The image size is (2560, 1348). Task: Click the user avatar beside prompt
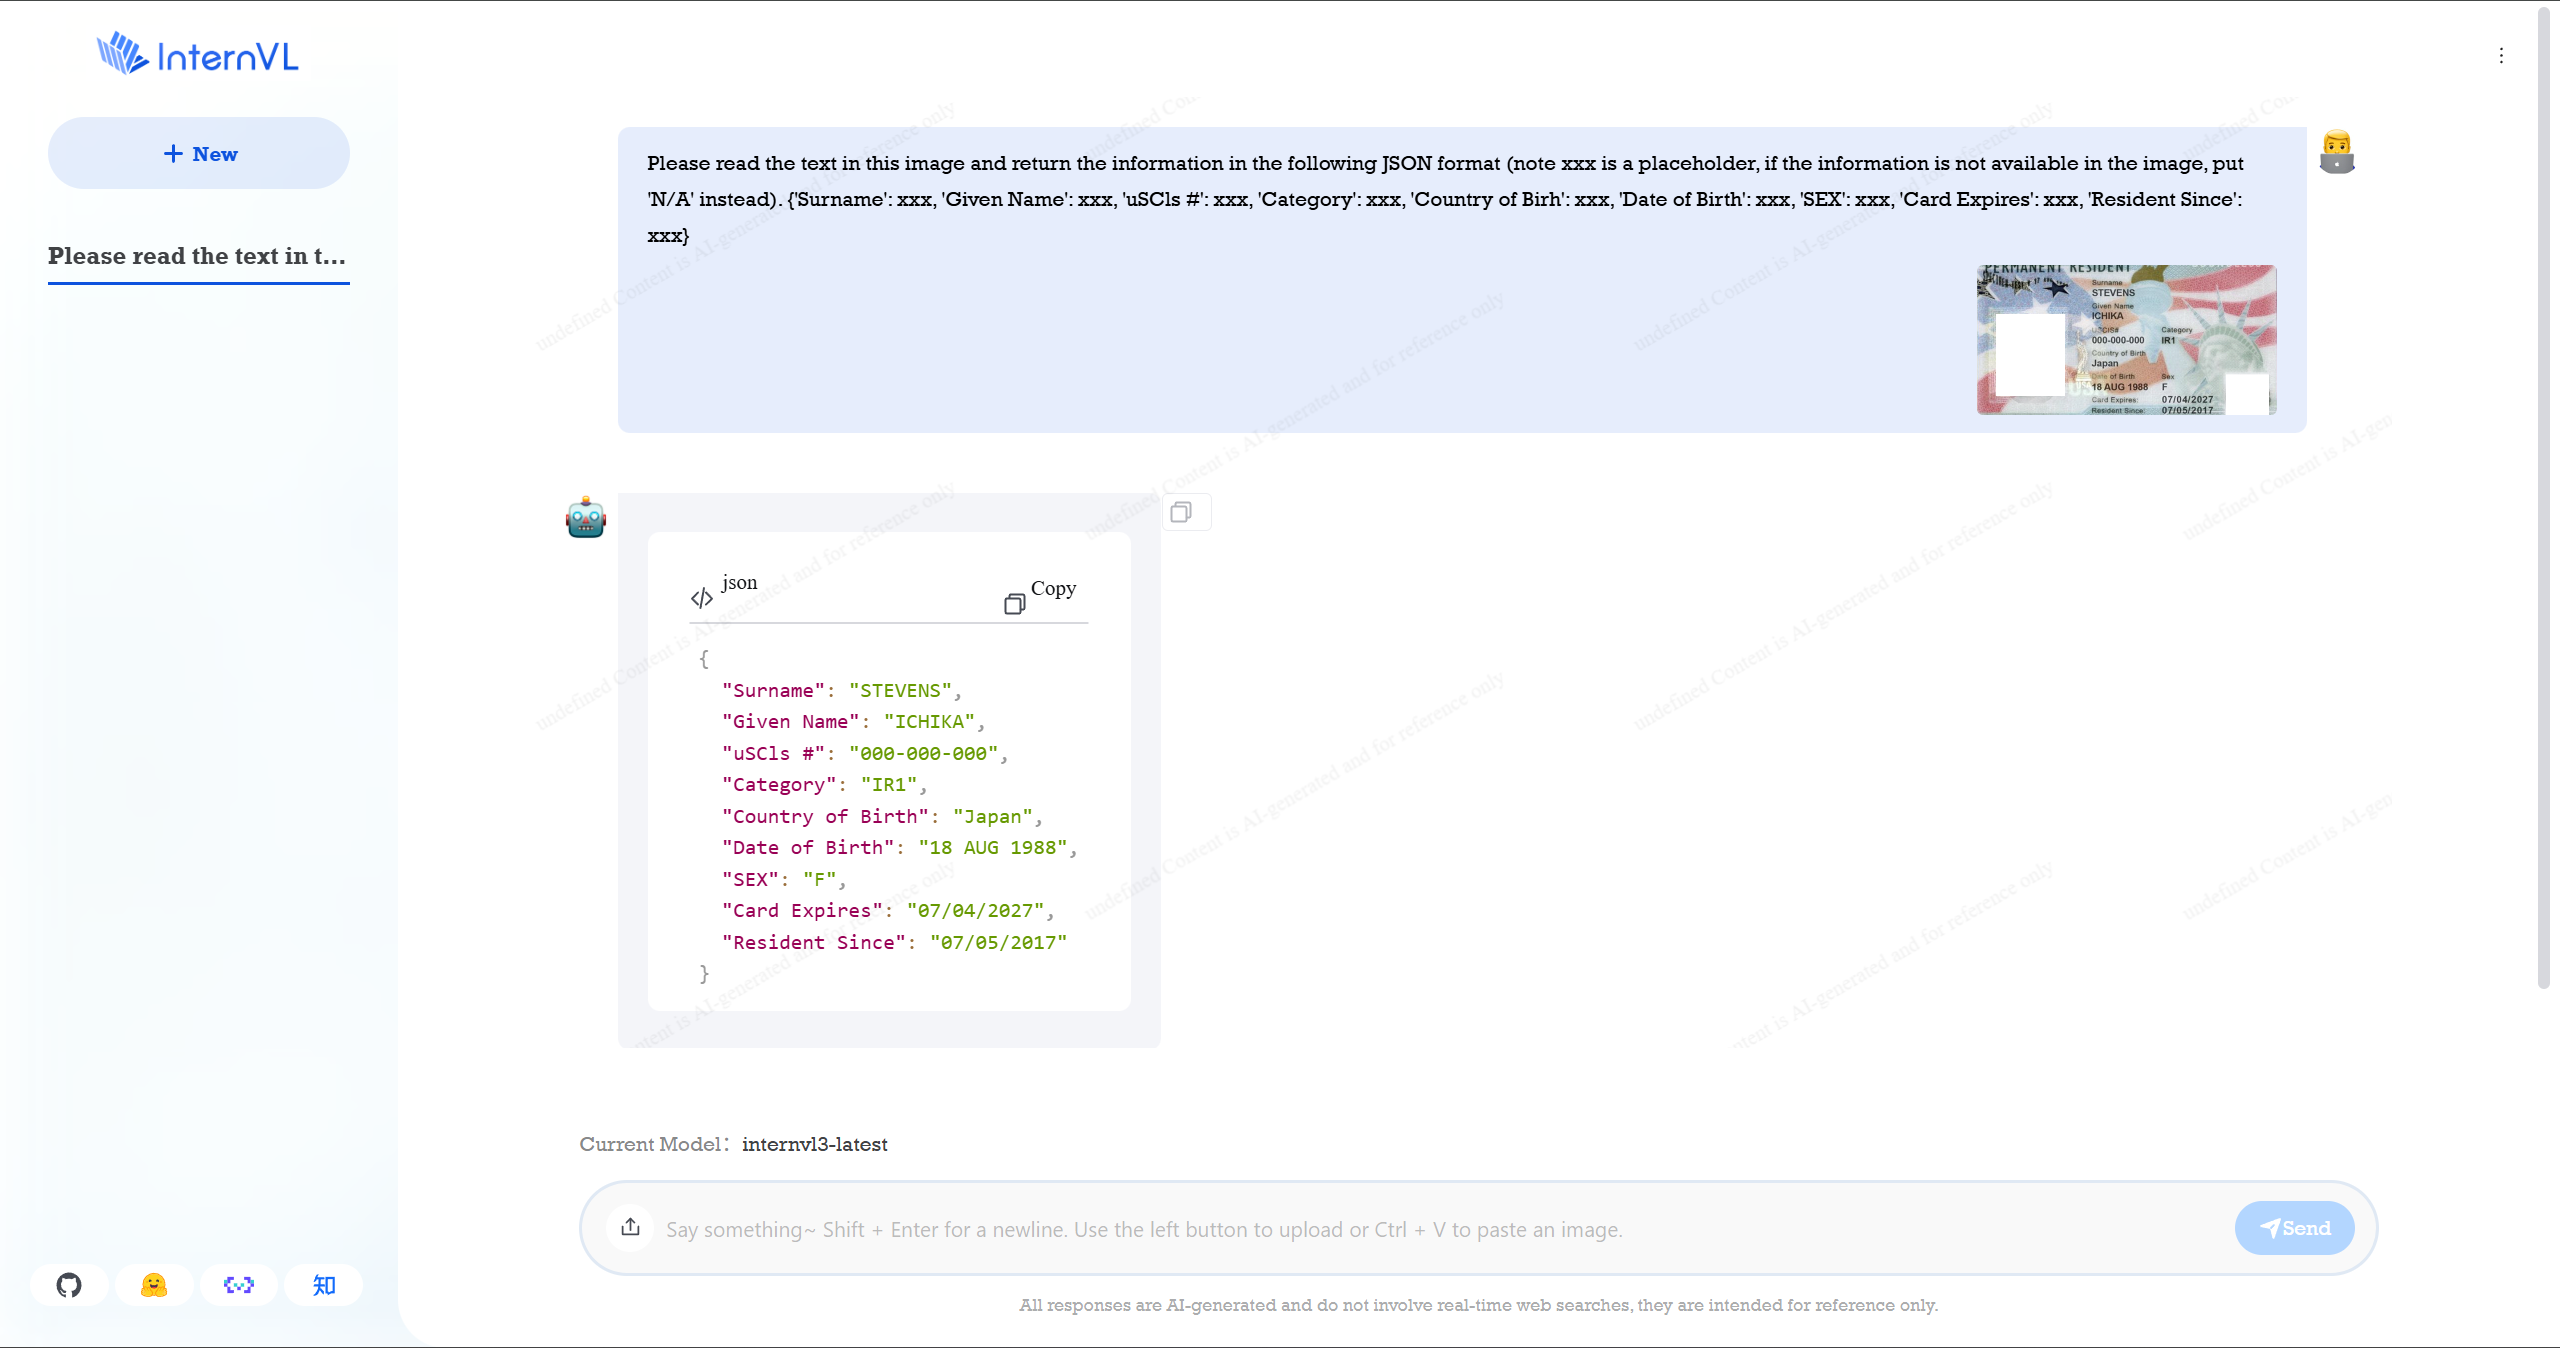pyautogui.click(x=2337, y=153)
